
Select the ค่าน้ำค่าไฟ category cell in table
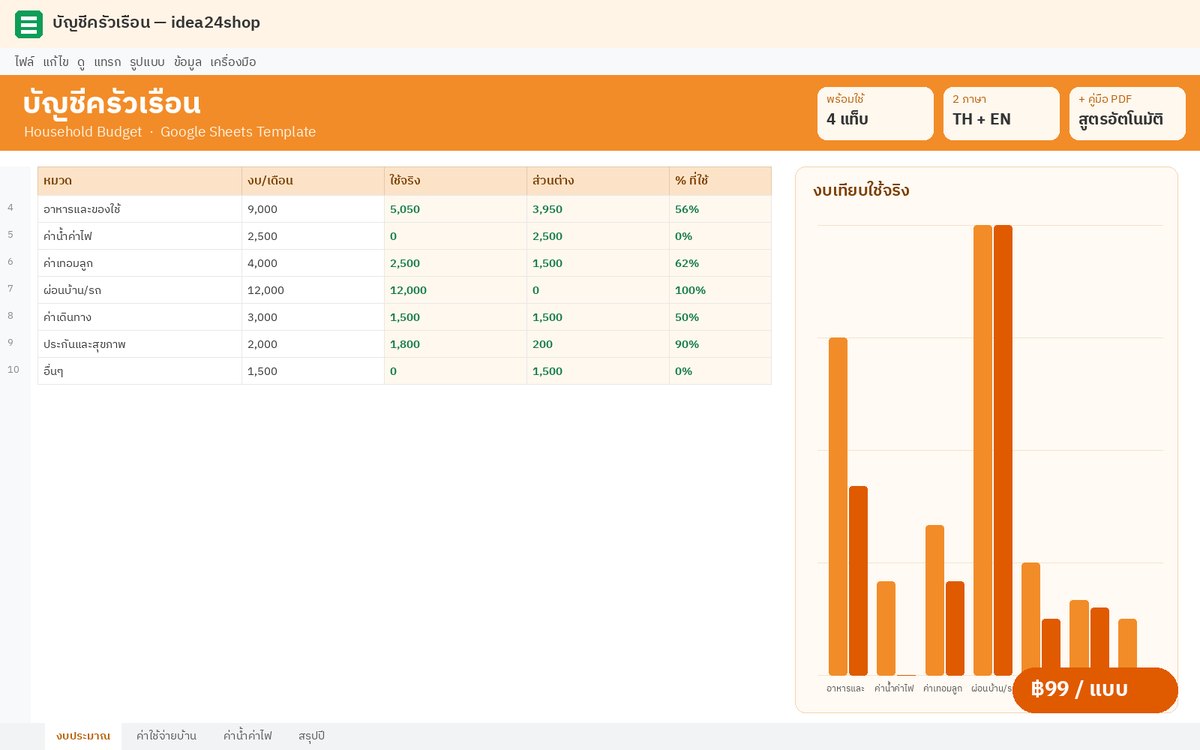tap(140, 236)
